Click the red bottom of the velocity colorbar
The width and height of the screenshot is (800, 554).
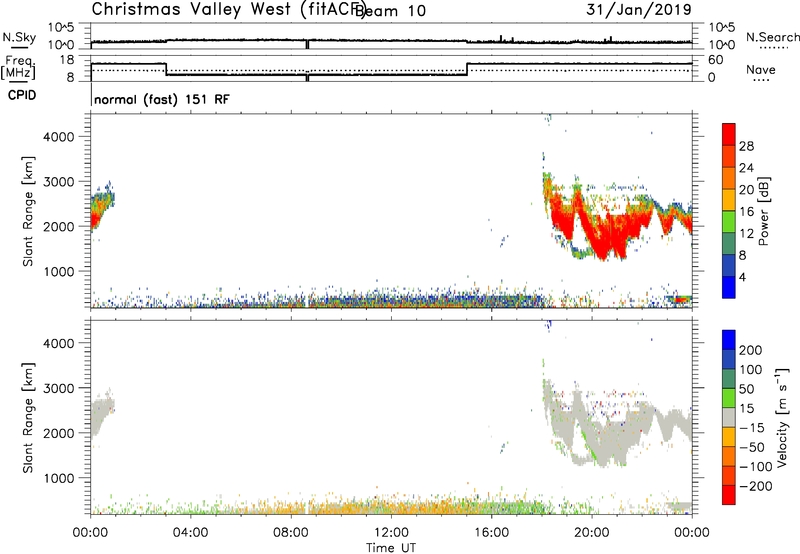tap(729, 495)
